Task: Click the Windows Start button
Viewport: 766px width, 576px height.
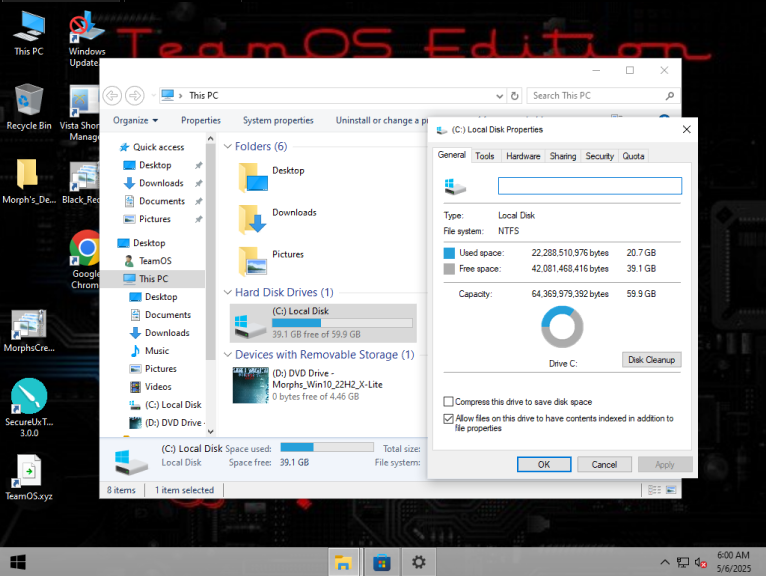Action: point(18,562)
